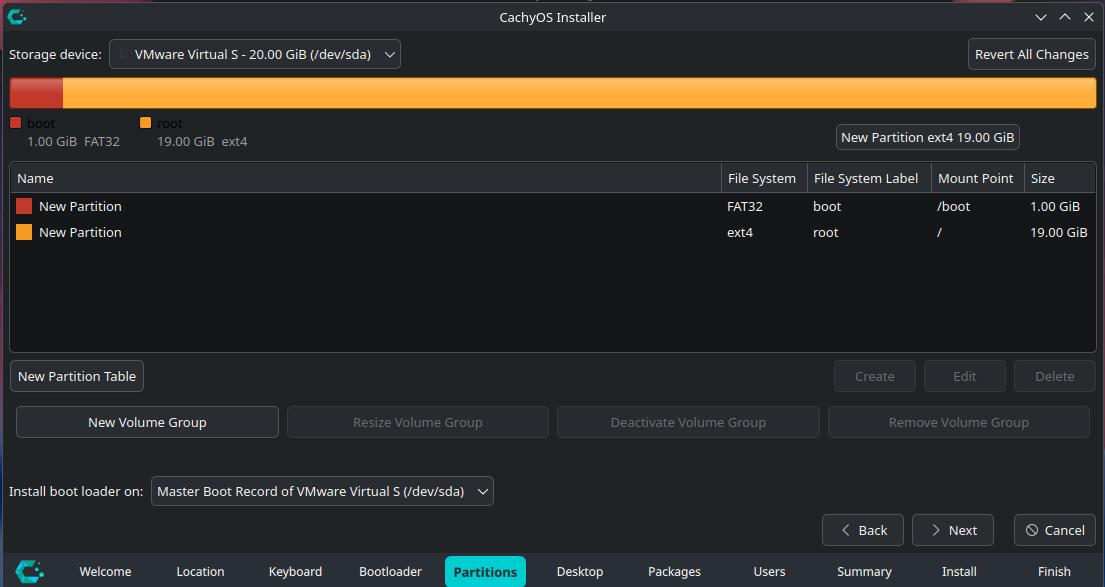Click the orange root legend square
This screenshot has width=1105, height=587.
coord(145,123)
